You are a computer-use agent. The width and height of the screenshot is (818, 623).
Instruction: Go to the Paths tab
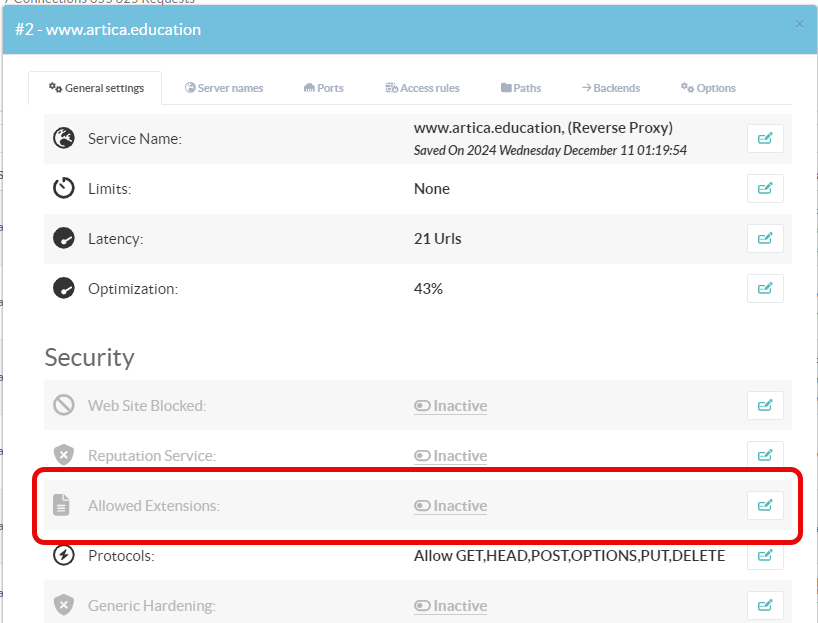pos(520,88)
